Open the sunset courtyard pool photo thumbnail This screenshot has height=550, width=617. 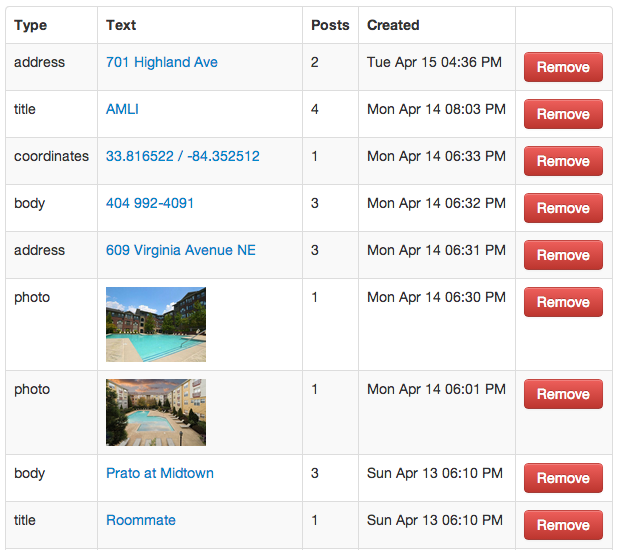(x=156, y=412)
